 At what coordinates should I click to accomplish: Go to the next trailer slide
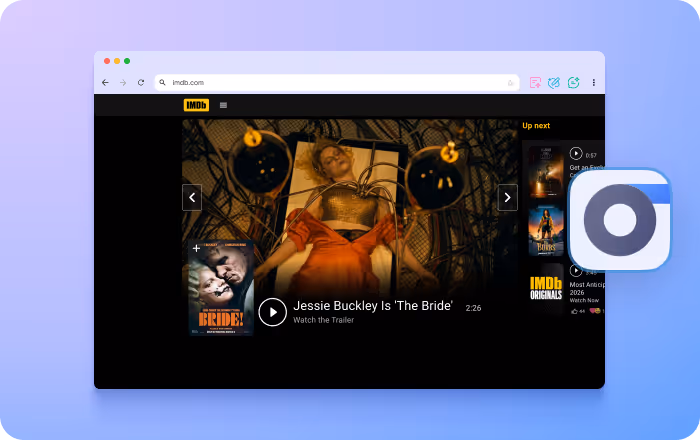coord(508,197)
